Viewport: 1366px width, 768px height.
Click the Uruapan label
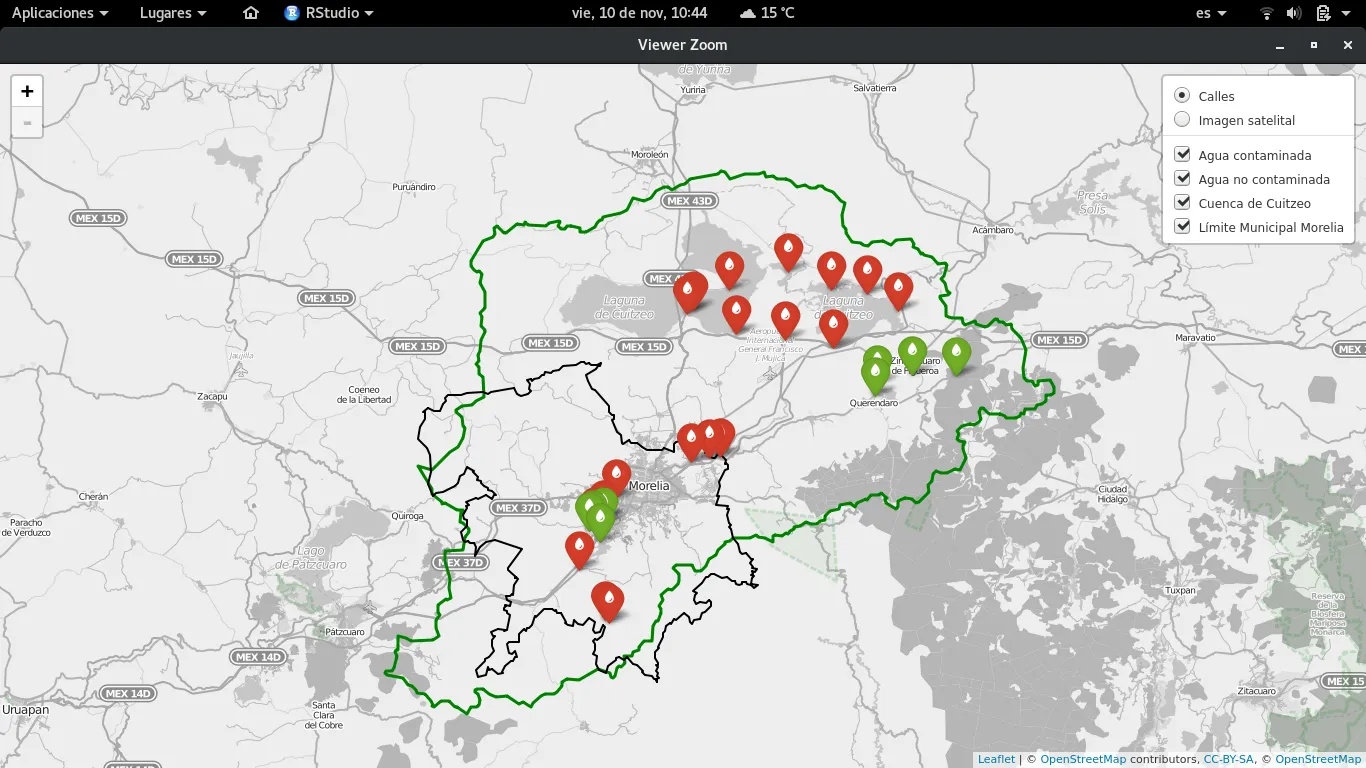click(25, 709)
